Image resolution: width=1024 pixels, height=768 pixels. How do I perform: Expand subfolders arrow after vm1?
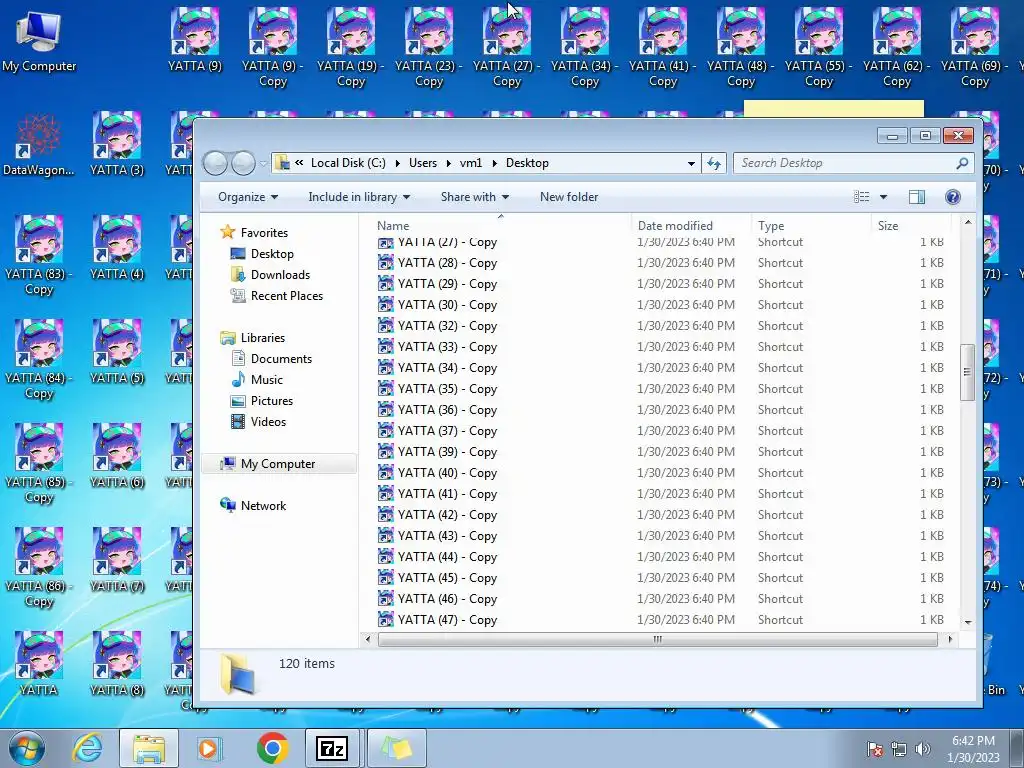(x=494, y=163)
